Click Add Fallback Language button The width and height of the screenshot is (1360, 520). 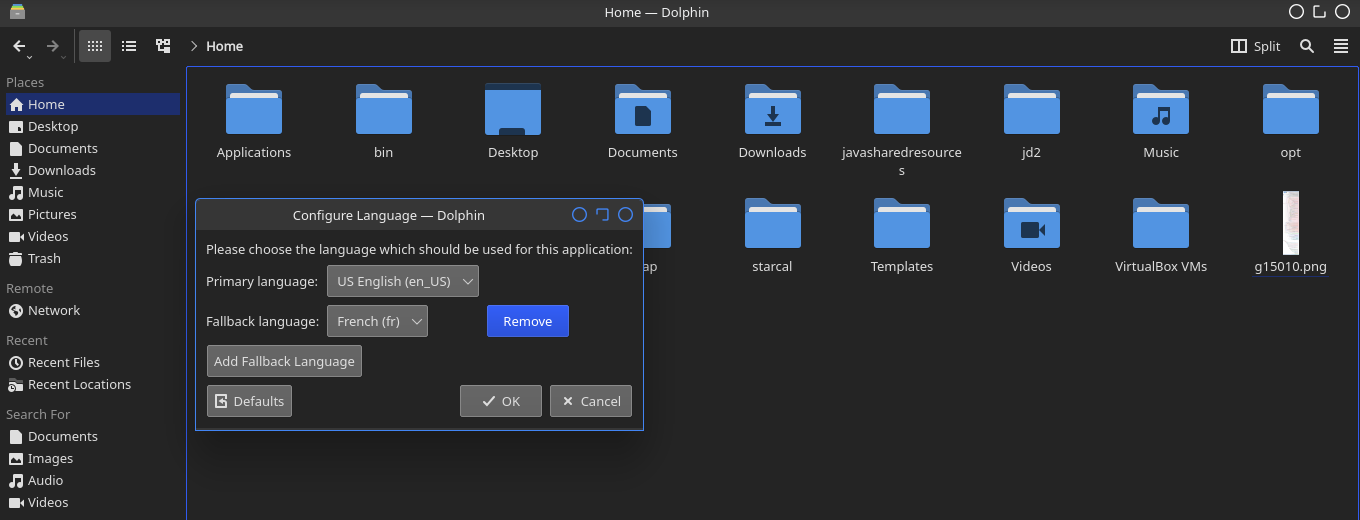pyautogui.click(x=284, y=361)
